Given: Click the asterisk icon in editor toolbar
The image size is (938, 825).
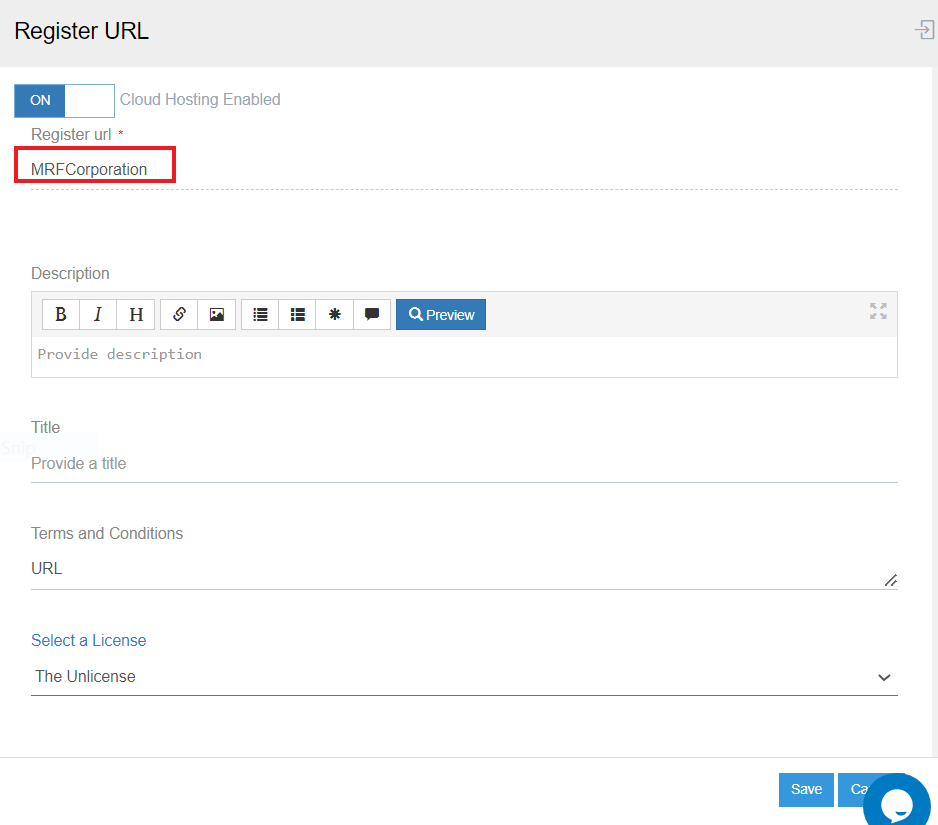Looking at the screenshot, I should click(334, 314).
